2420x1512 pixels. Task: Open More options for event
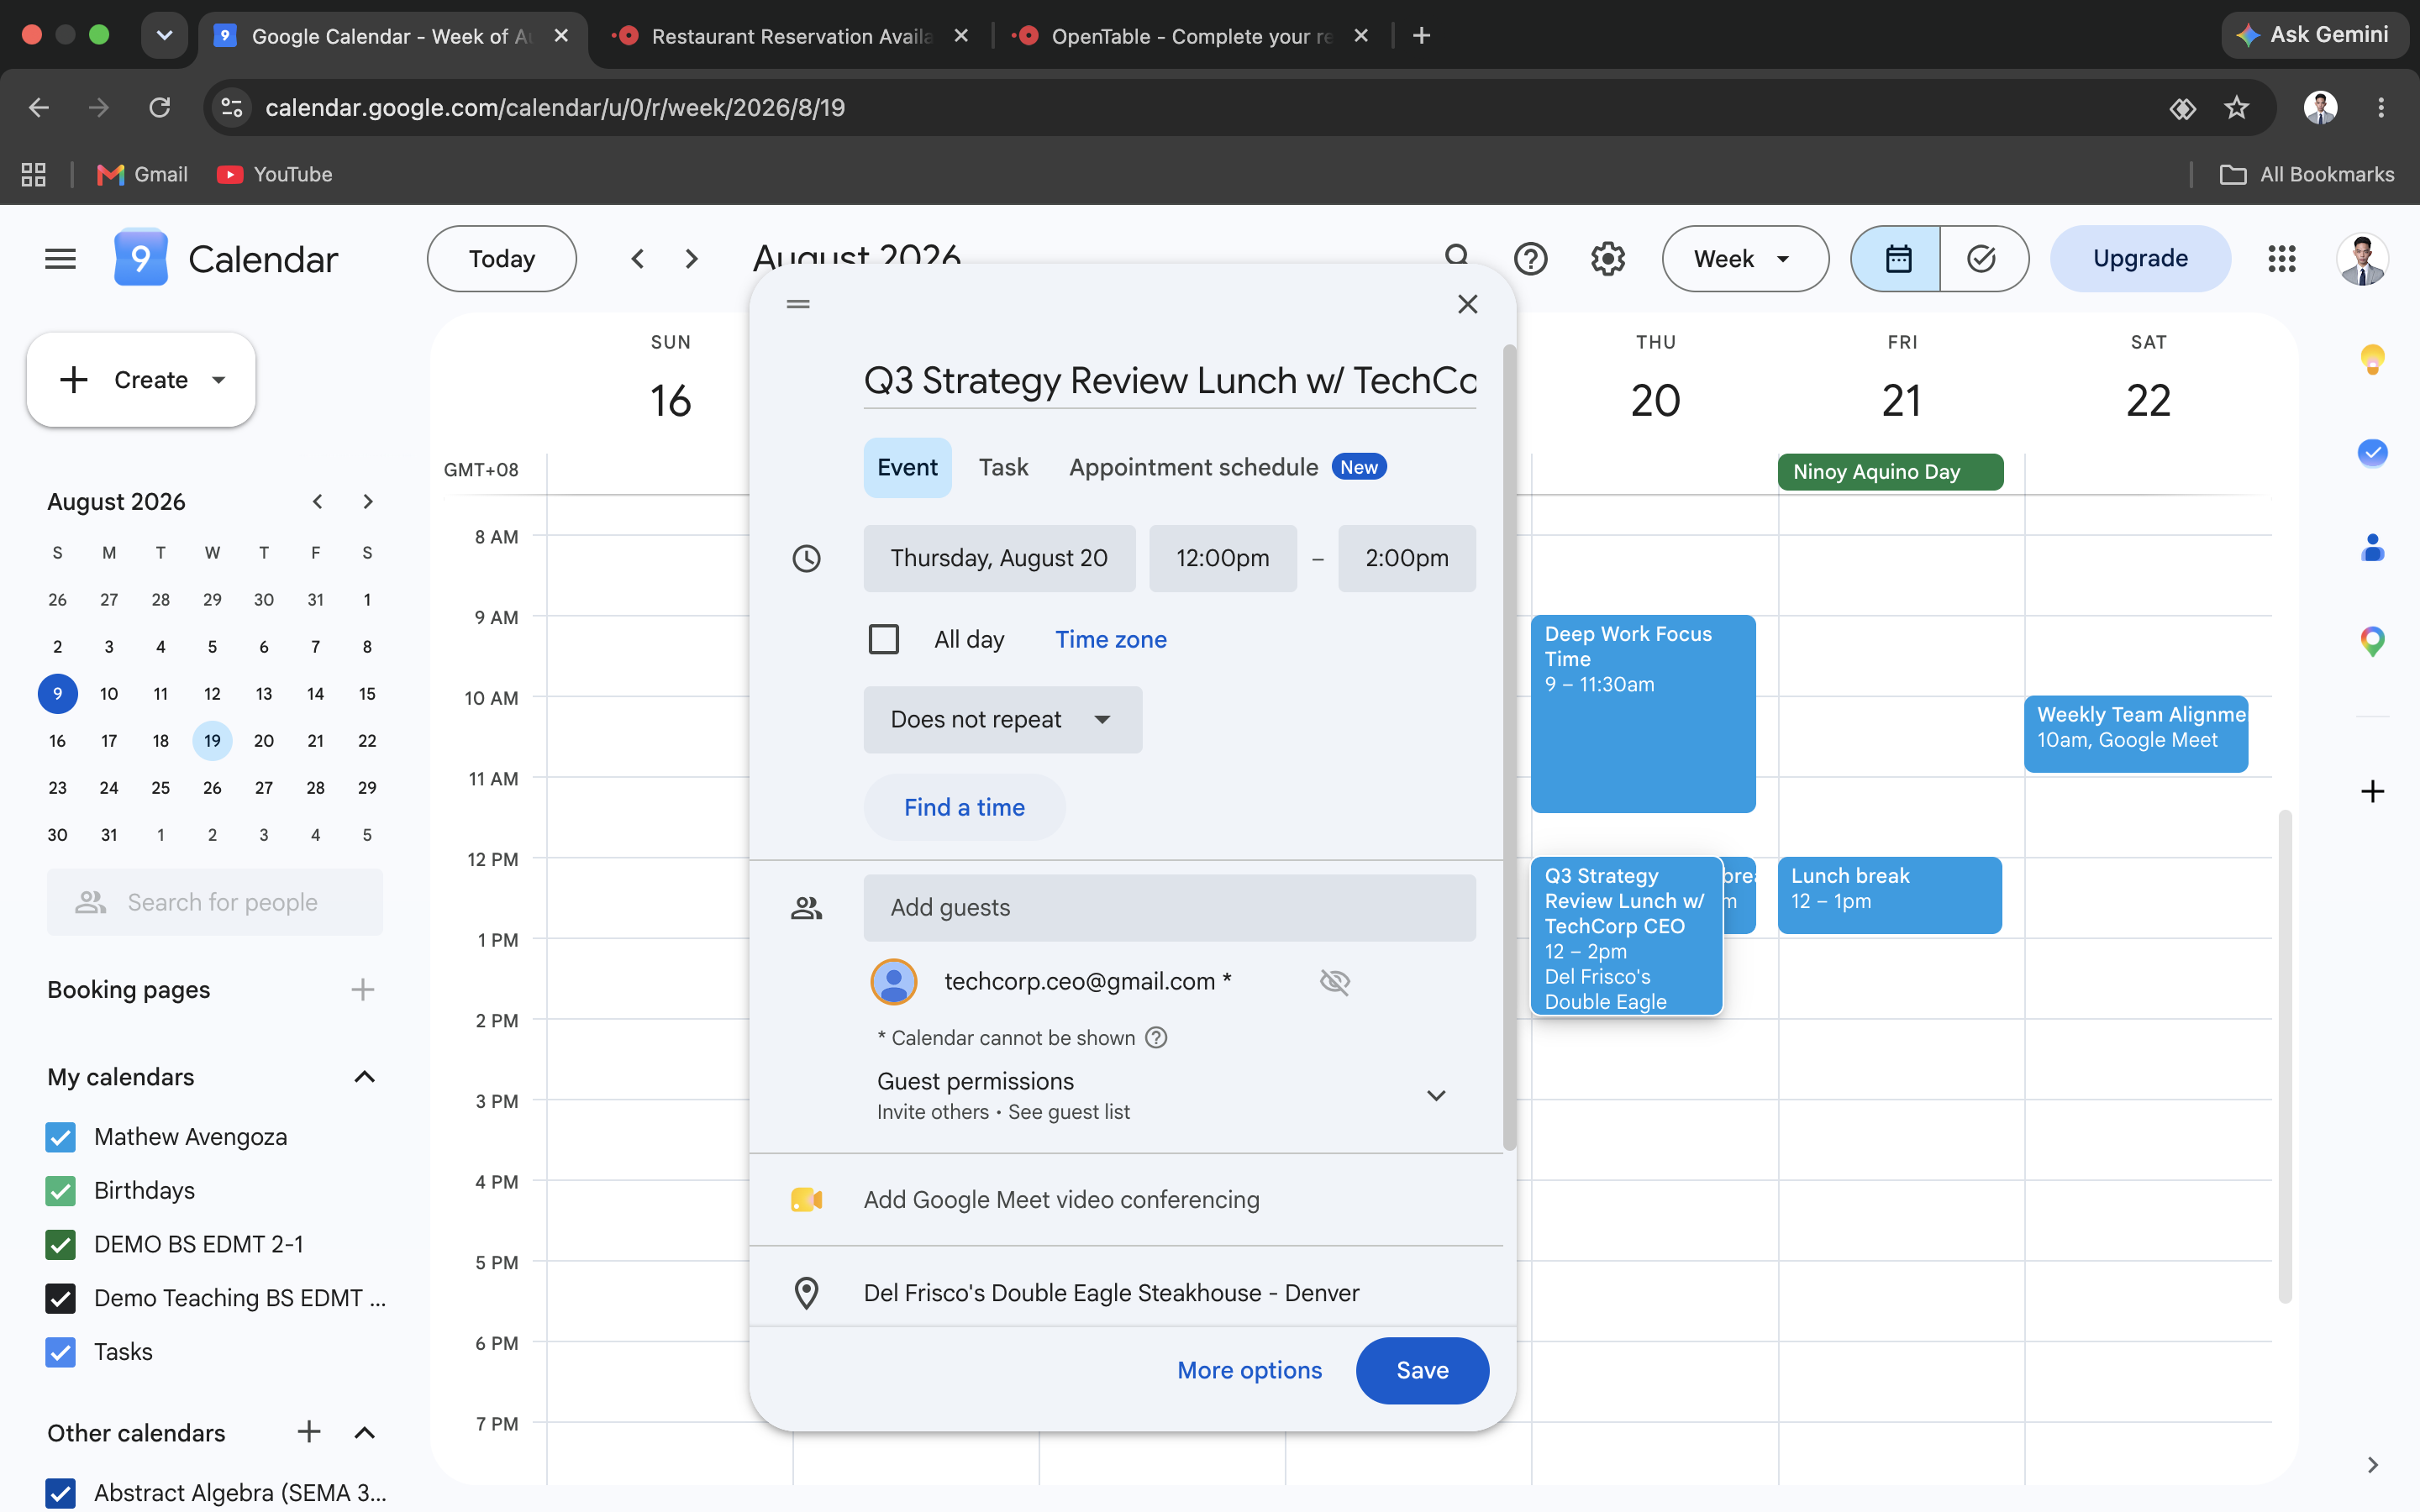[x=1249, y=1371]
